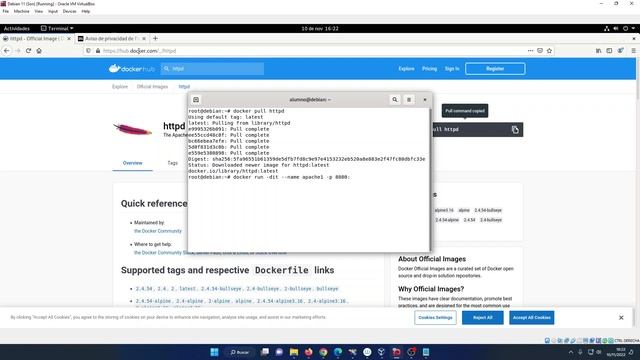The height and width of the screenshot is (360, 640).
Task: Open the Docker Community maintainer link
Action: [158, 231]
